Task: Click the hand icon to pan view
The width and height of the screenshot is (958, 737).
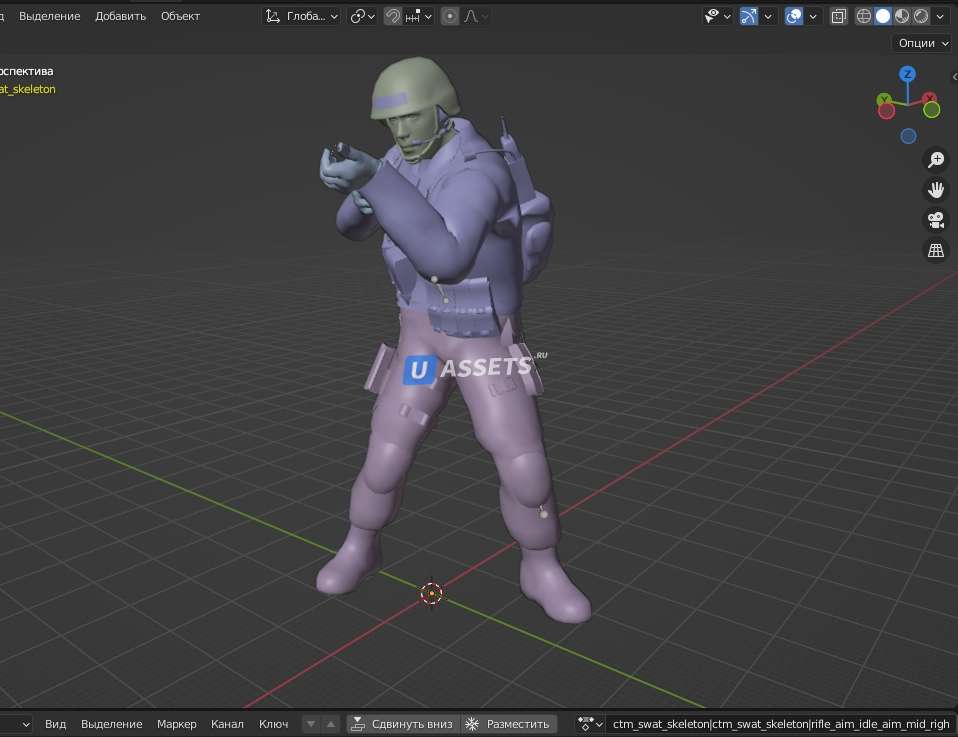Action: [x=936, y=190]
